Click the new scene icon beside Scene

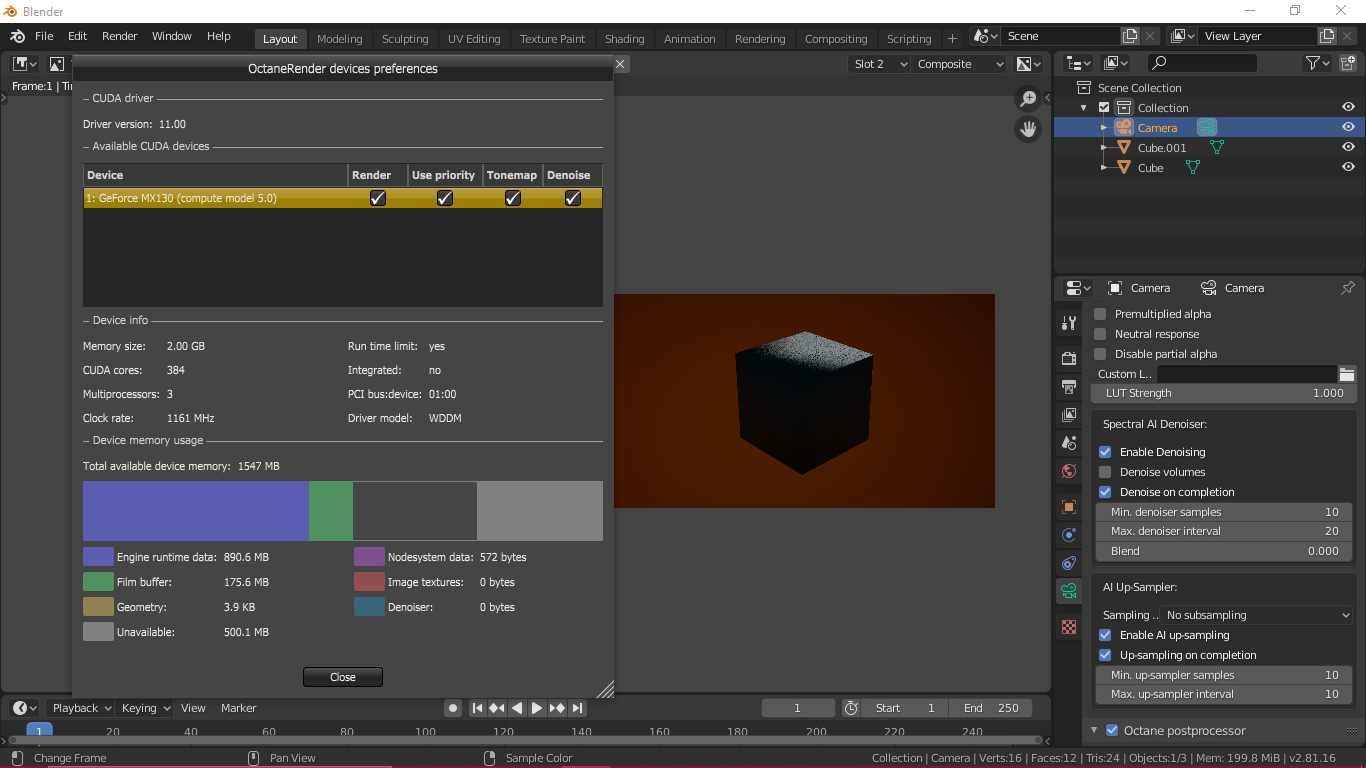(1130, 36)
